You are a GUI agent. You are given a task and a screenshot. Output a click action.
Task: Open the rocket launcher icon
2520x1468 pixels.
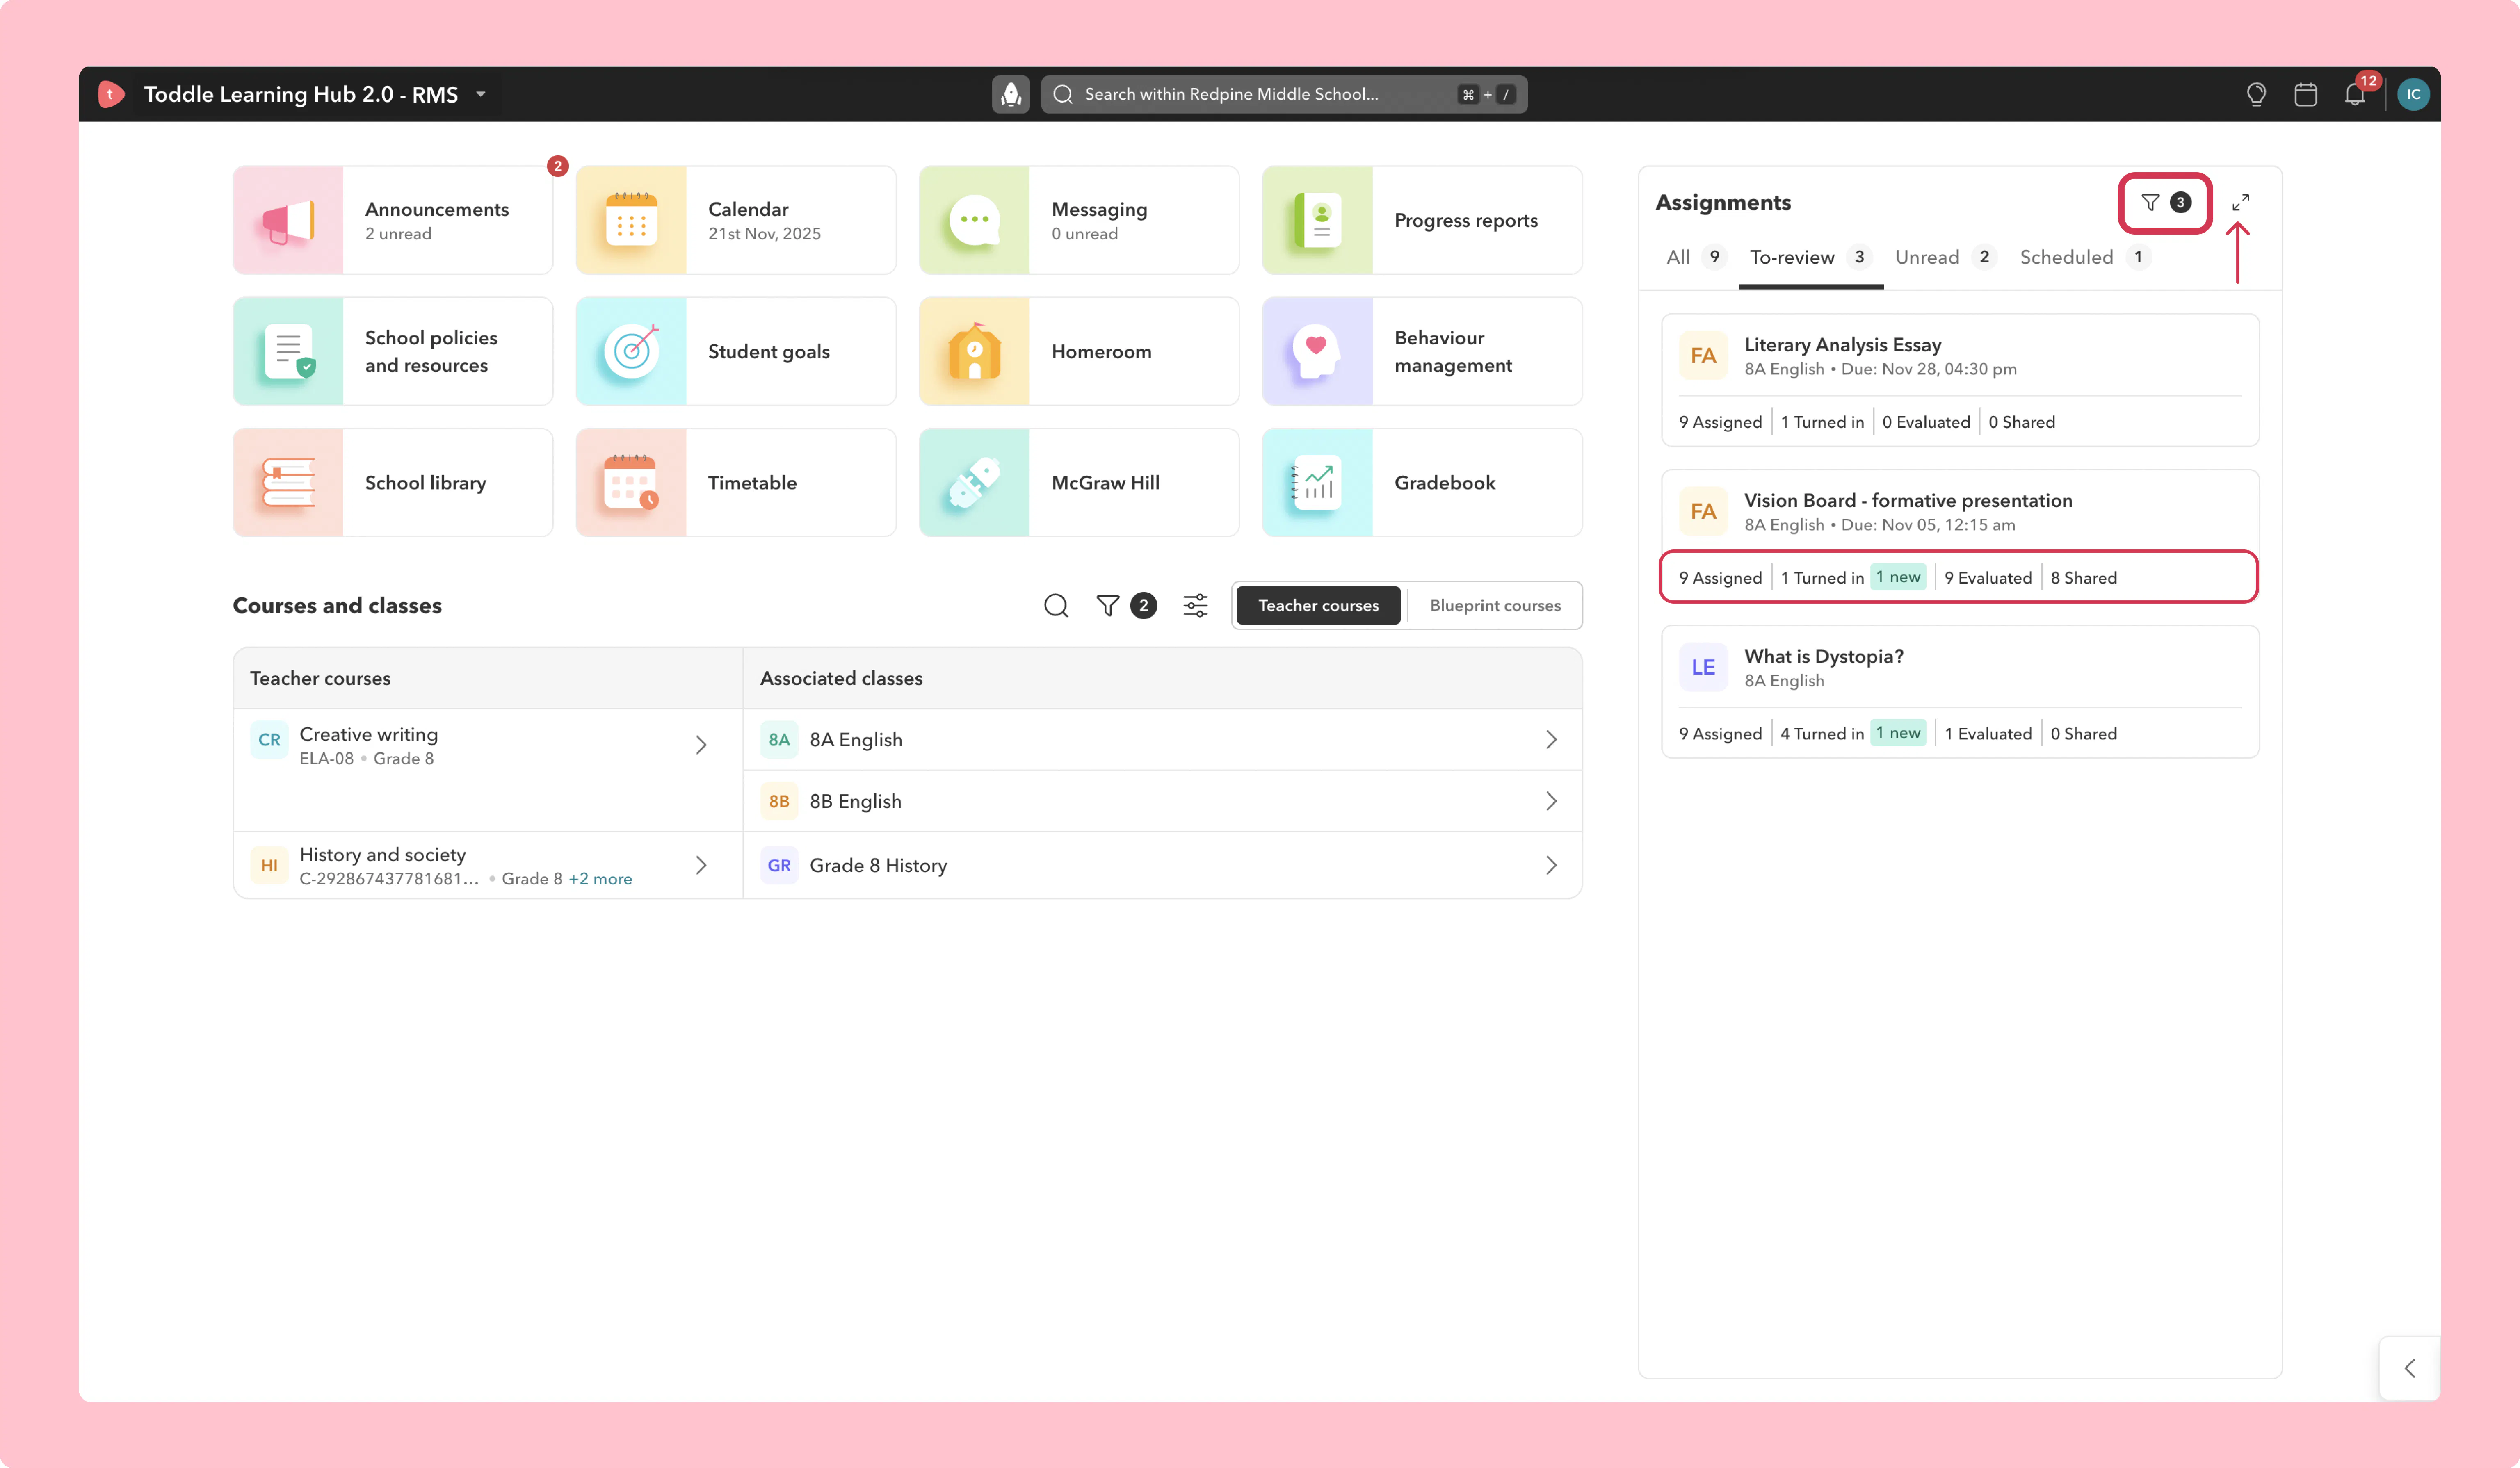1011,94
